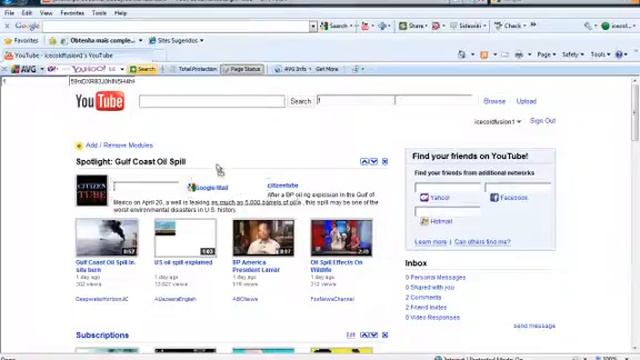640x360 pixels.
Task: Click the Google Toolbar logo
Action: pyautogui.click(x=27, y=26)
